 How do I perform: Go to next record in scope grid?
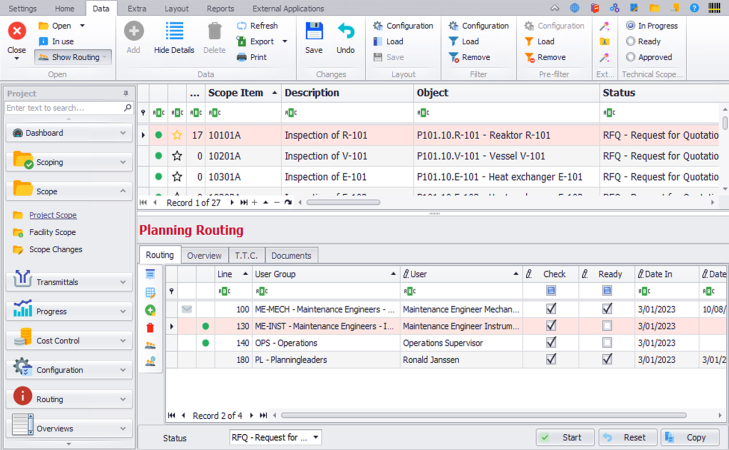click(232, 202)
